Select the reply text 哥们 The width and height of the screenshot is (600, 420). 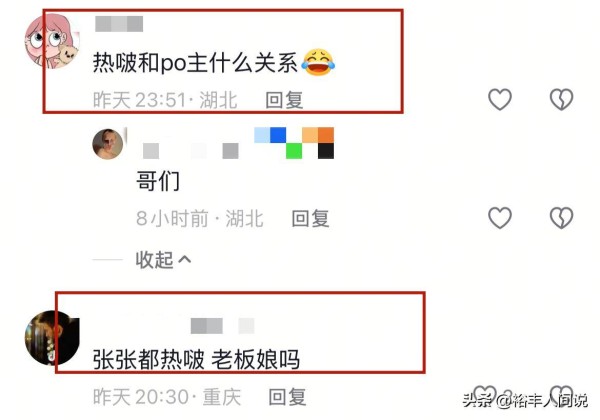pos(158,181)
